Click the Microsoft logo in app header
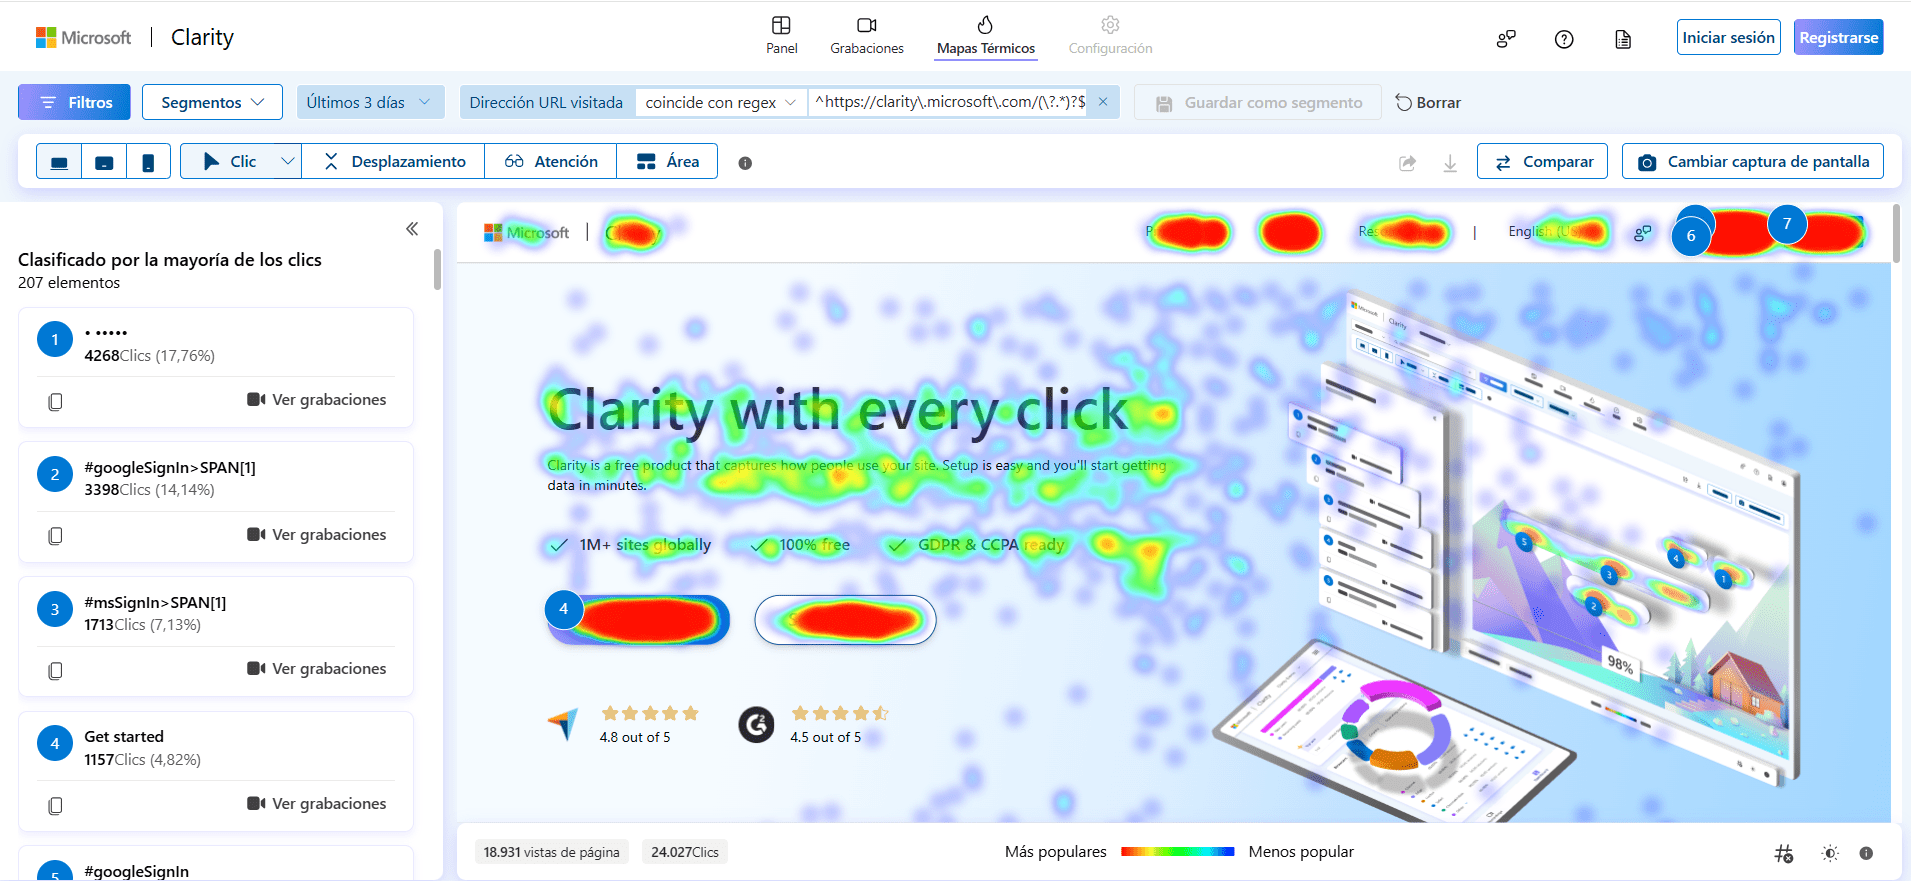This screenshot has height=881, width=1911. click(83, 37)
